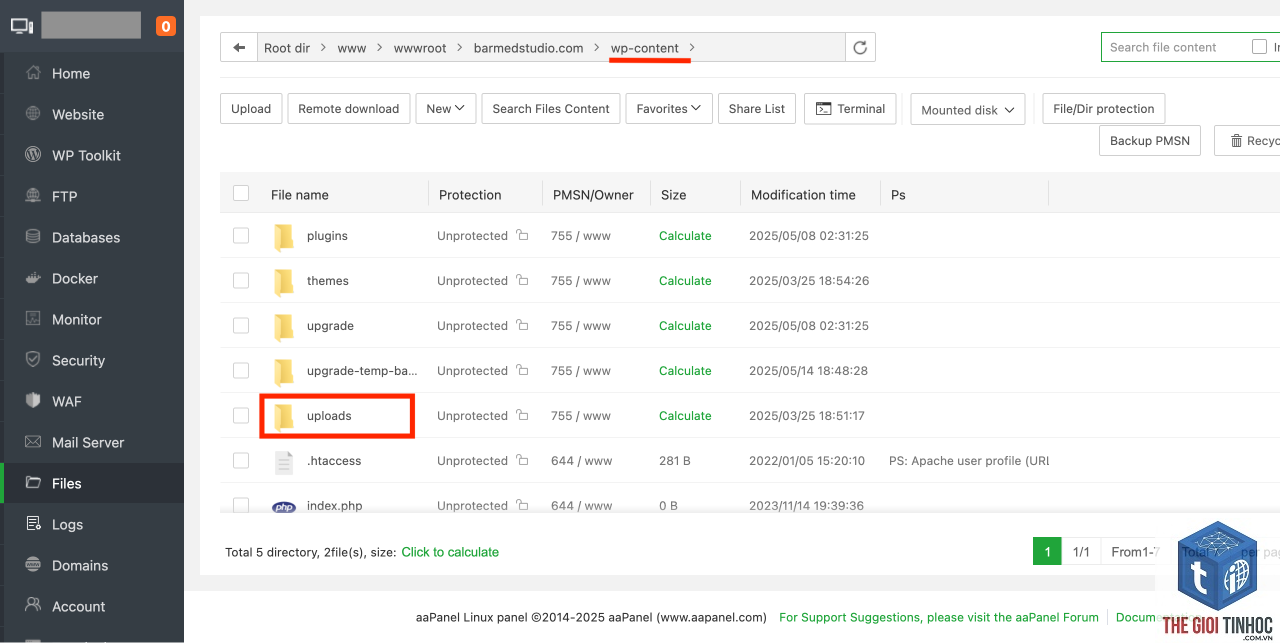Click chevron after barmedstudio.com in path

tap(597, 48)
